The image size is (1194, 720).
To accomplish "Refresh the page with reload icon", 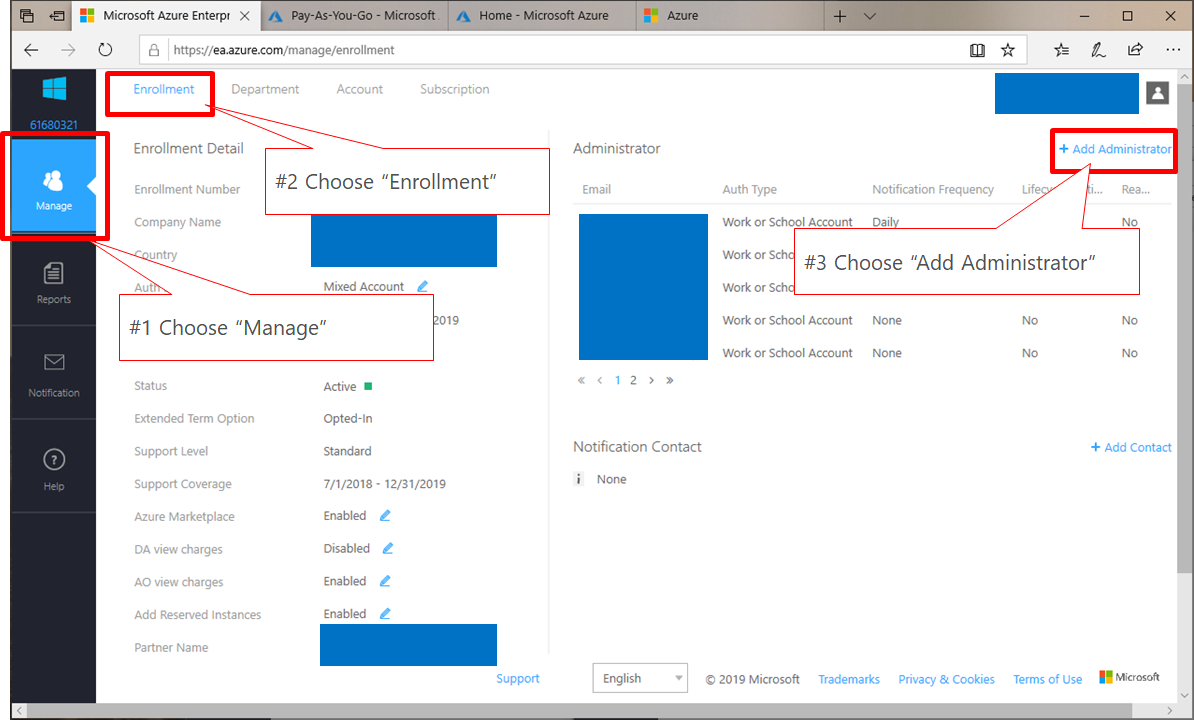I will point(105,50).
